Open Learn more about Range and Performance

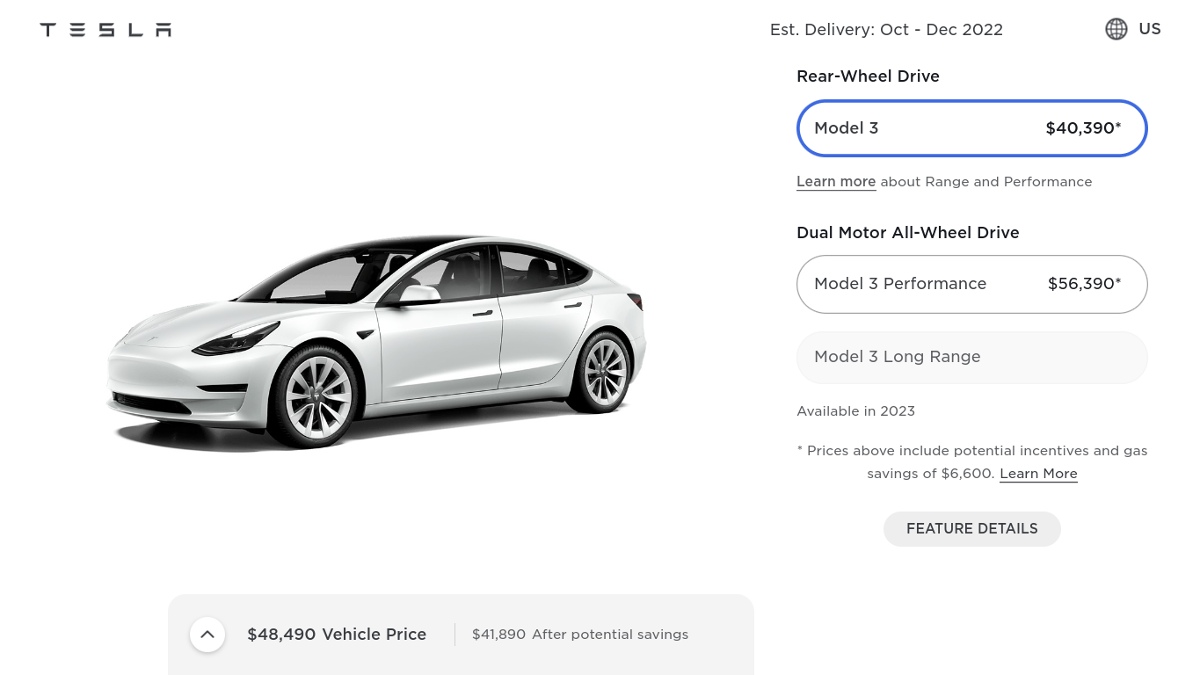click(x=836, y=182)
